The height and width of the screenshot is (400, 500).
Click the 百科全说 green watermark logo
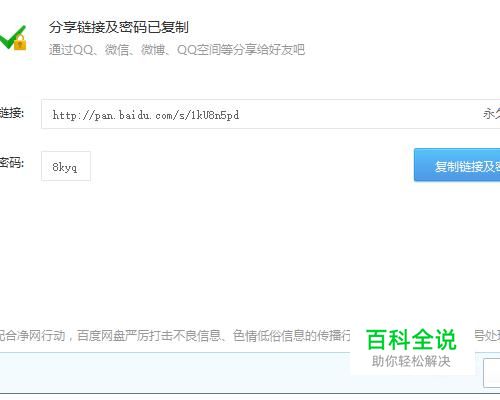coord(411,339)
